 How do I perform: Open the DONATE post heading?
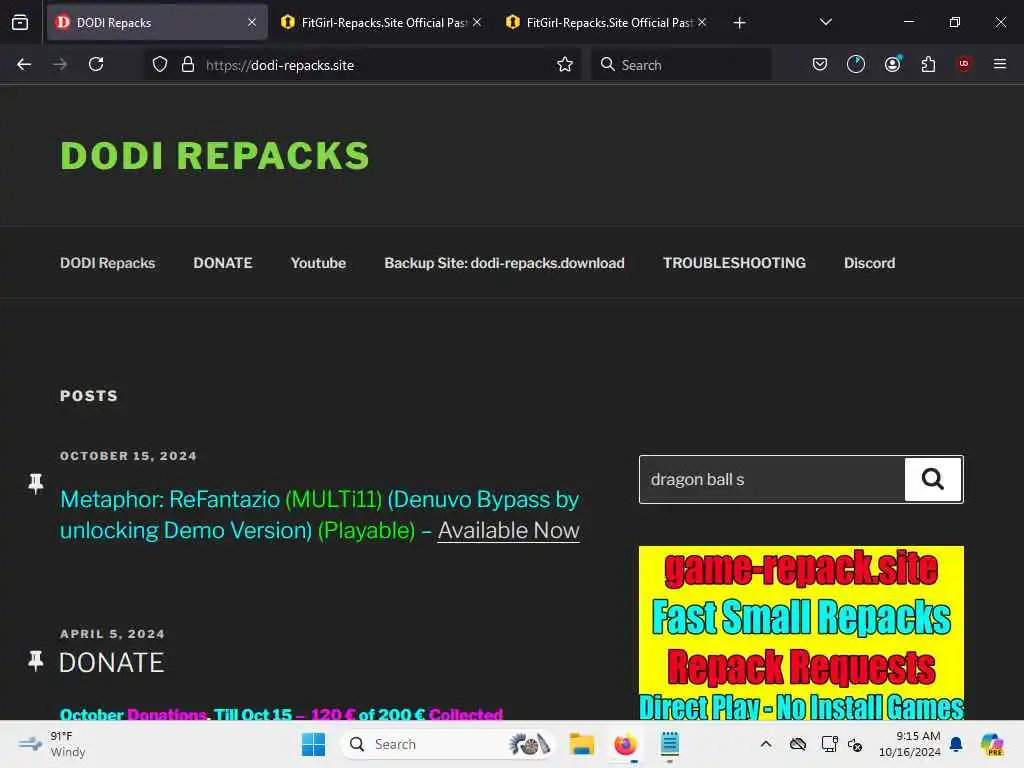click(x=112, y=663)
